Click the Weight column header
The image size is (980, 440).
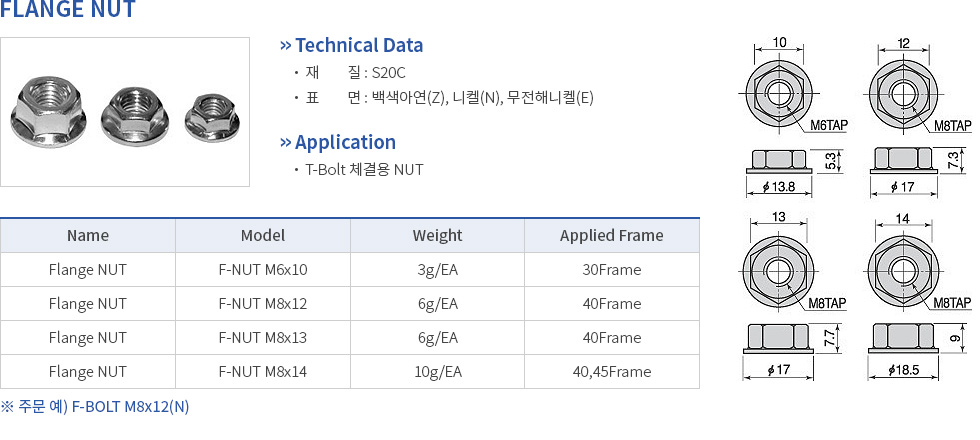click(437, 236)
